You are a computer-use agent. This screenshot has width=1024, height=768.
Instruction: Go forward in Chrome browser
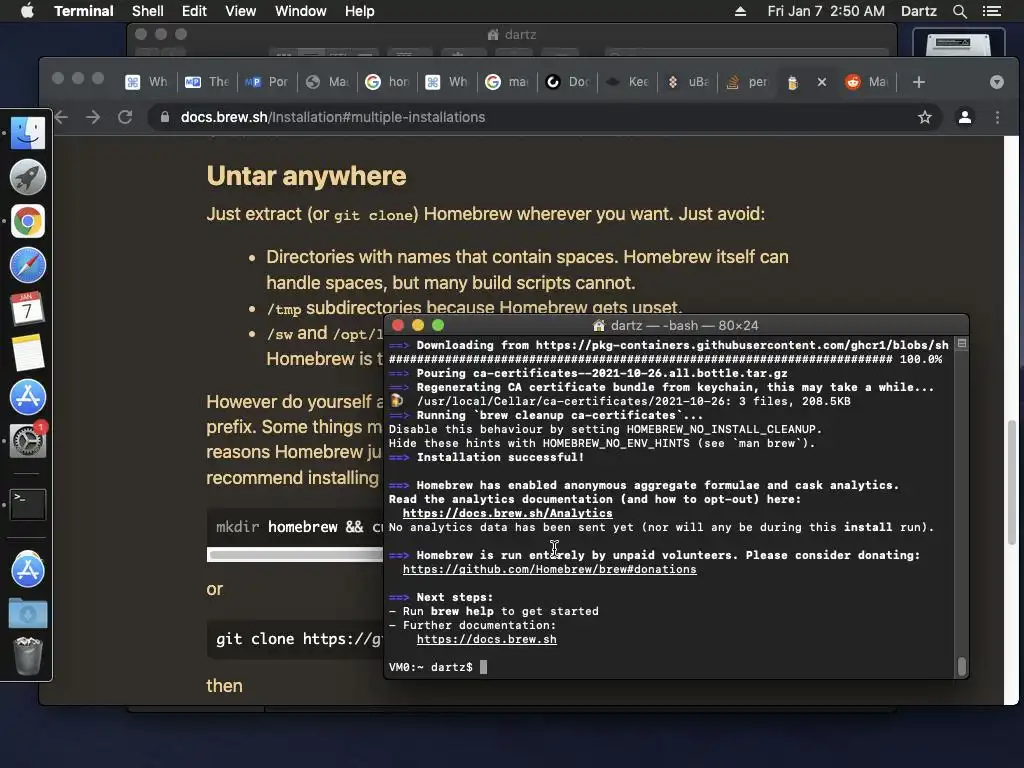93,117
